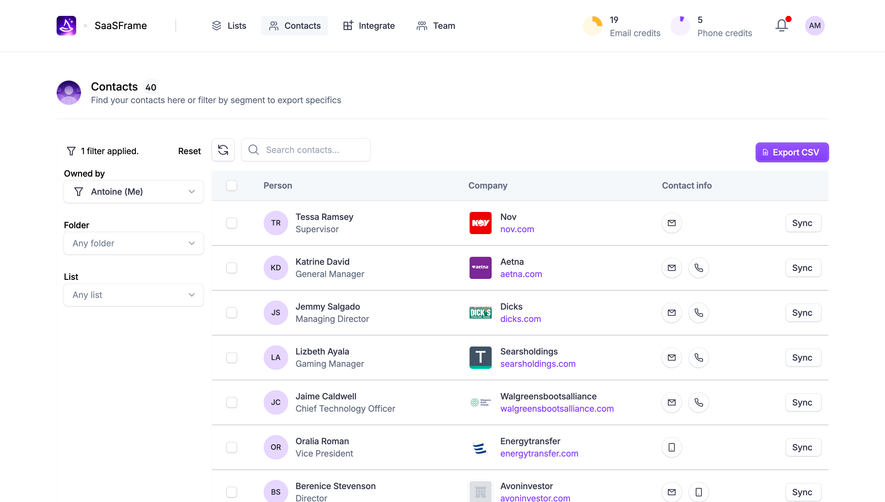This screenshot has height=502, width=885.
Task: Open the nov.com link
Action: (517, 229)
